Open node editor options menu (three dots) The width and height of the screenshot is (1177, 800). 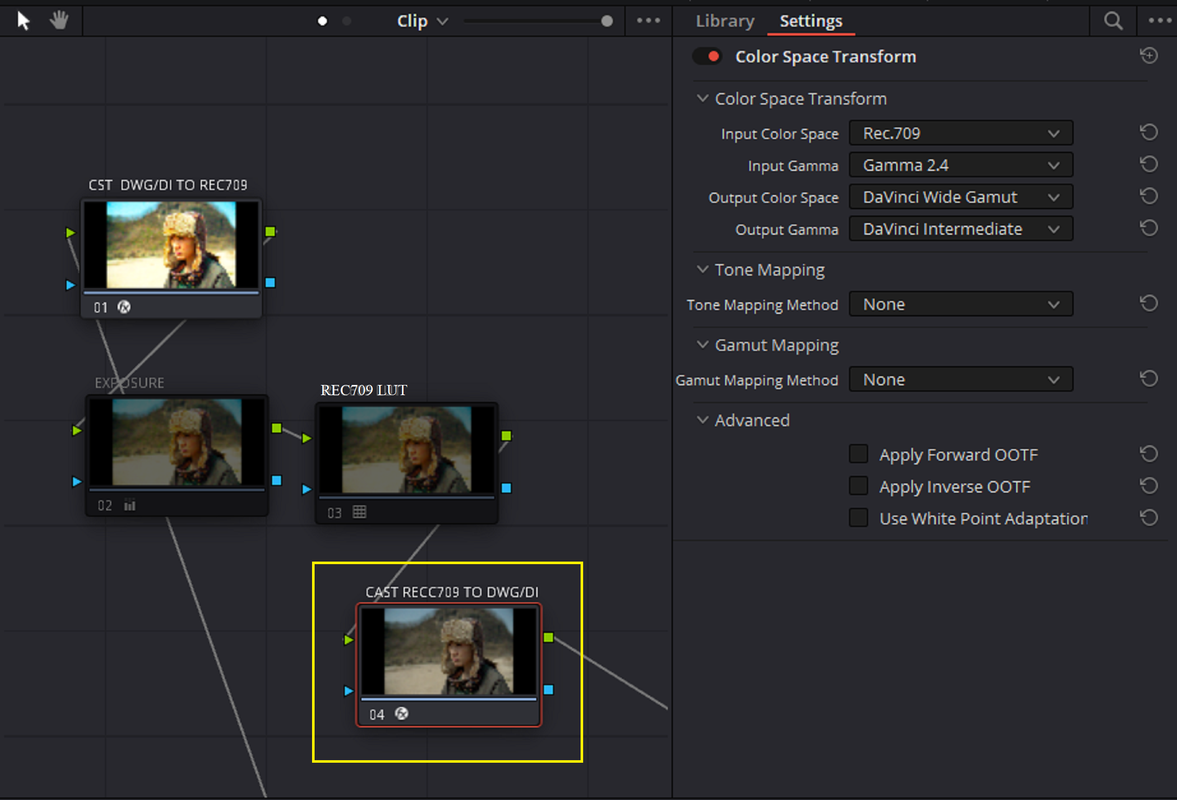click(x=649, y=21)
